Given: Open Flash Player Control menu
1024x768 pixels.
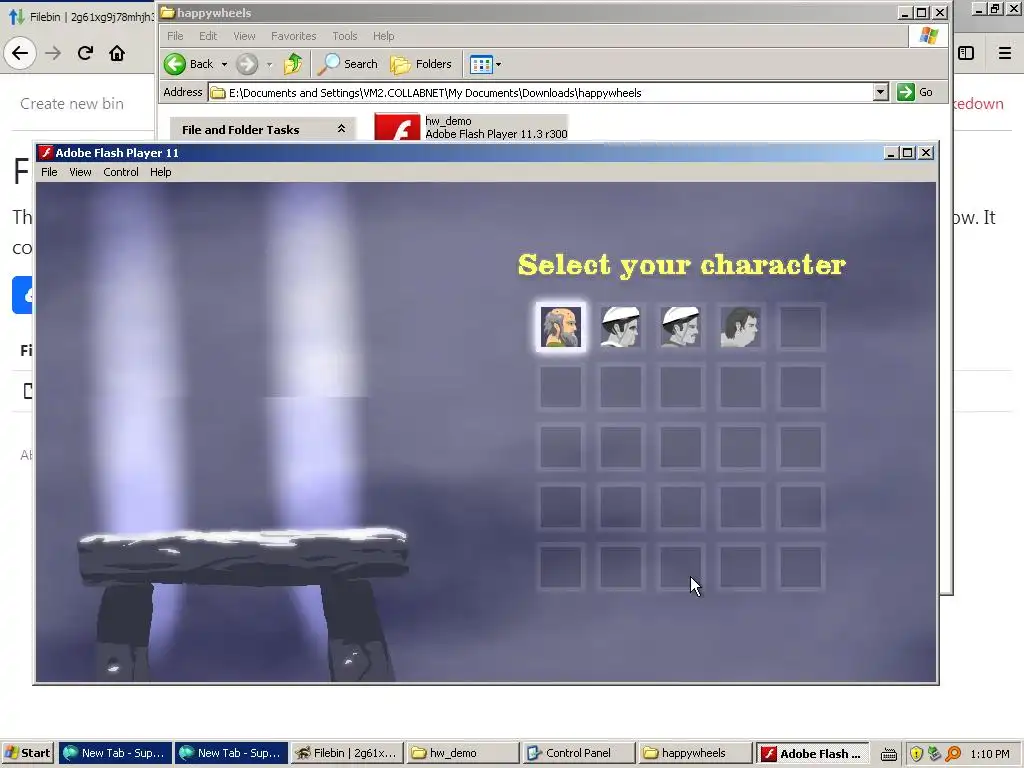Looking at the screenshot, I should (x=121, y=172).
